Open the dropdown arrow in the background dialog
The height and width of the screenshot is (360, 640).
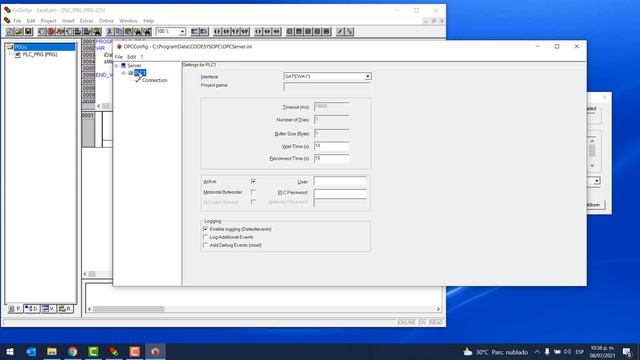point(597,181)
